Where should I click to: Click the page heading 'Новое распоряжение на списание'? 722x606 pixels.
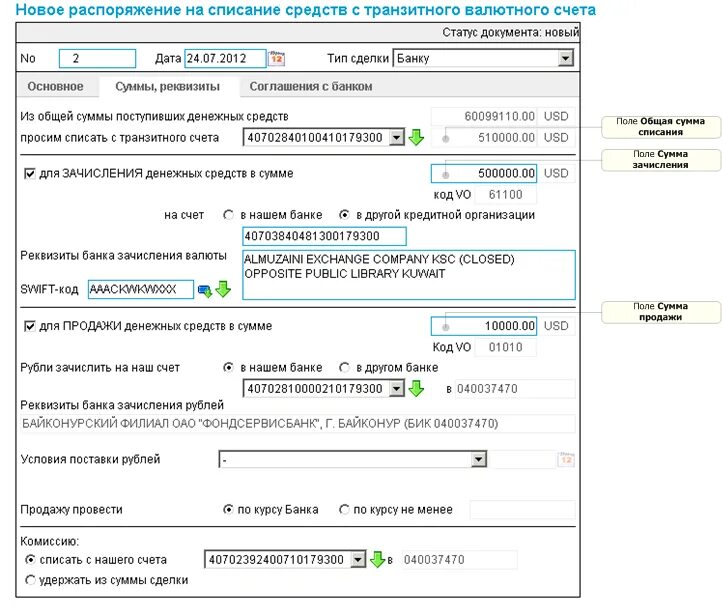click(x=306, y=10)
